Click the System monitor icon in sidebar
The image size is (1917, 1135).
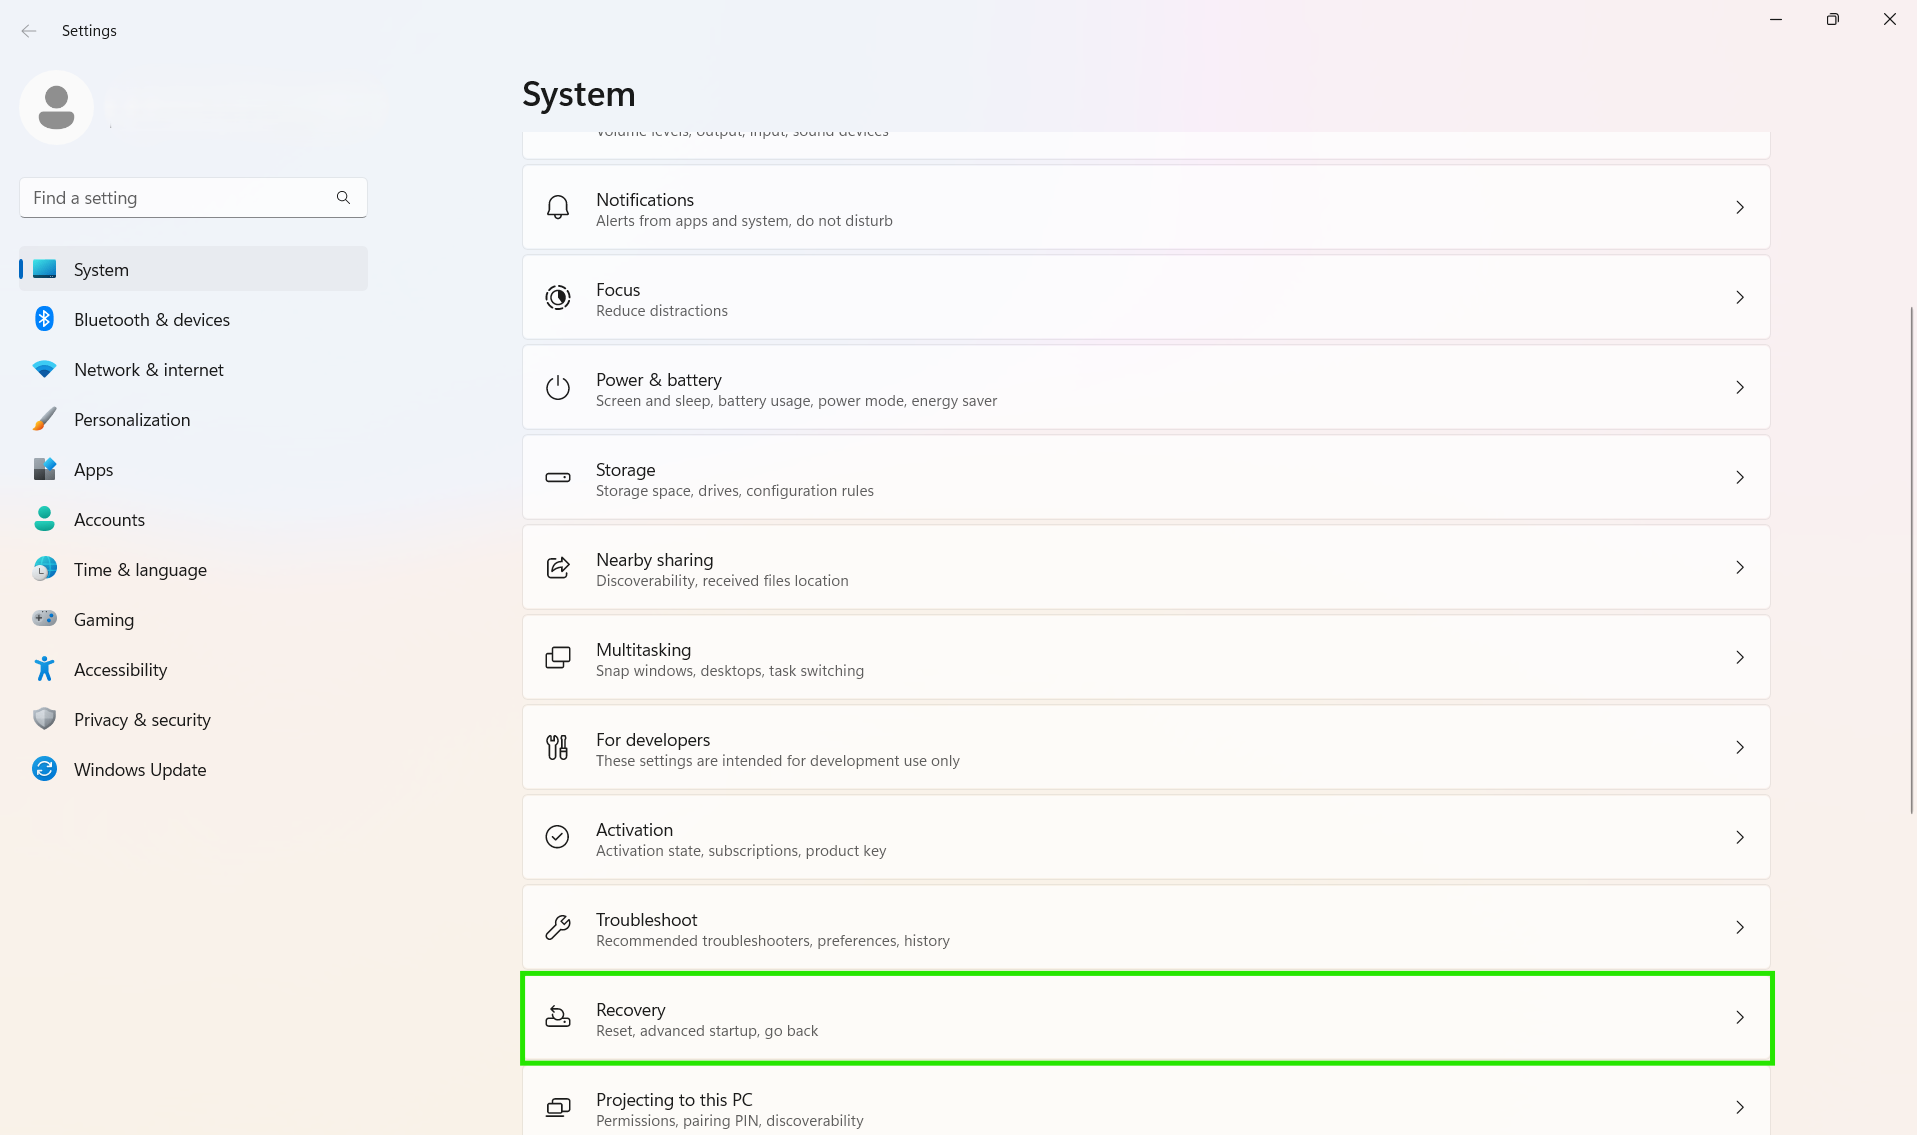(44, 269)
